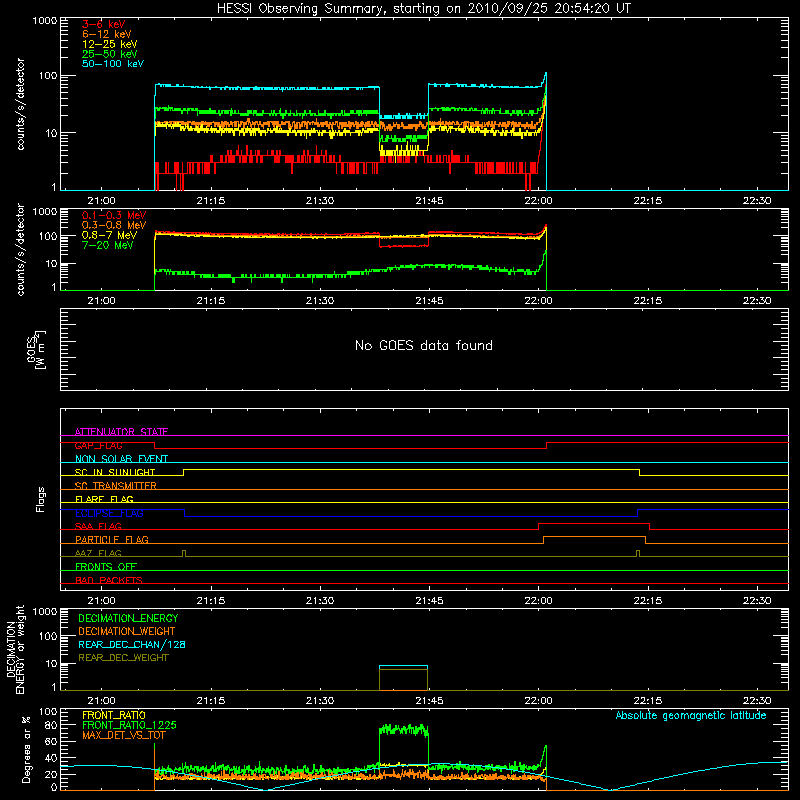Click the DECIMATION_WEIGHT legend label

point(127,631)
